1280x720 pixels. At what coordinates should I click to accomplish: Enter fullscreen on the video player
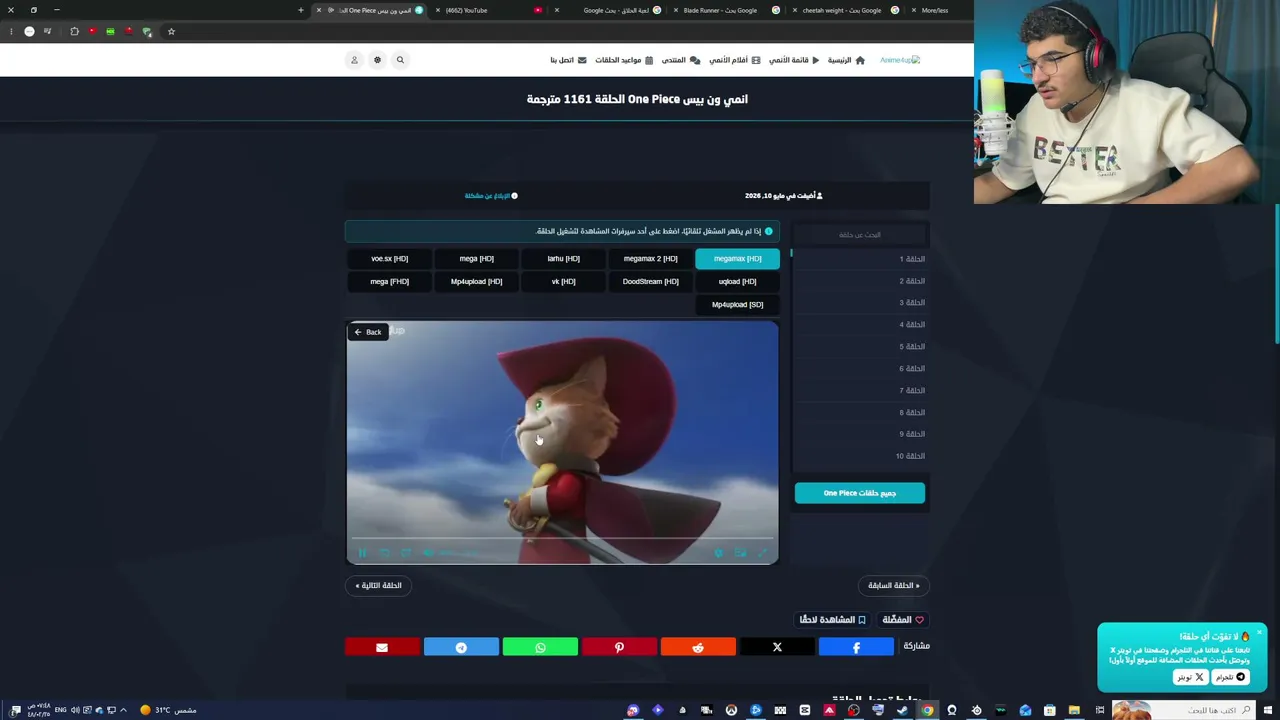tap(762, 552)
